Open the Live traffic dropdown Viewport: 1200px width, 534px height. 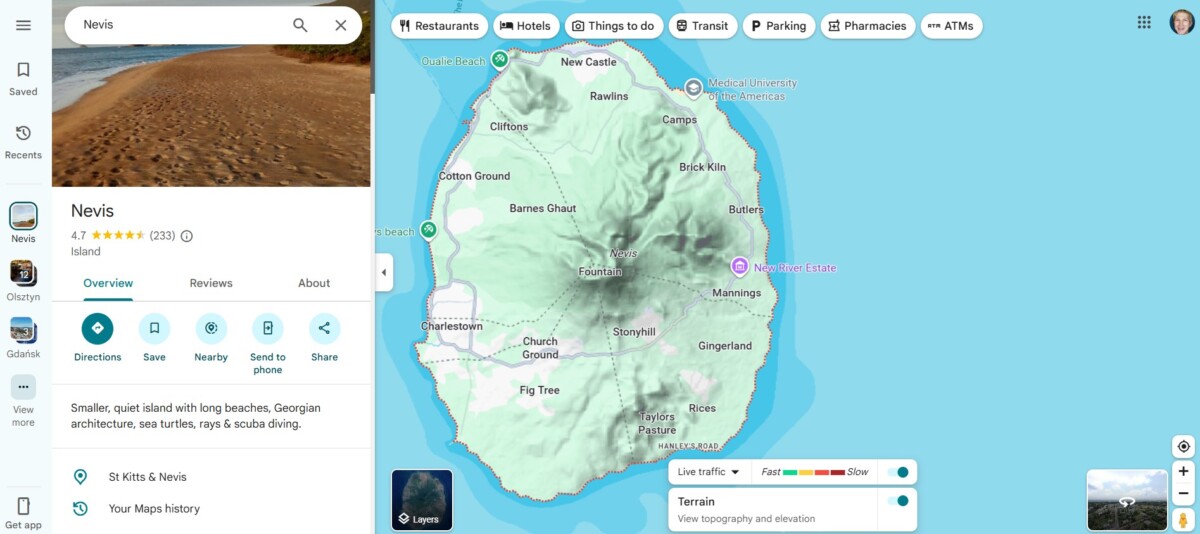(709, 472)
